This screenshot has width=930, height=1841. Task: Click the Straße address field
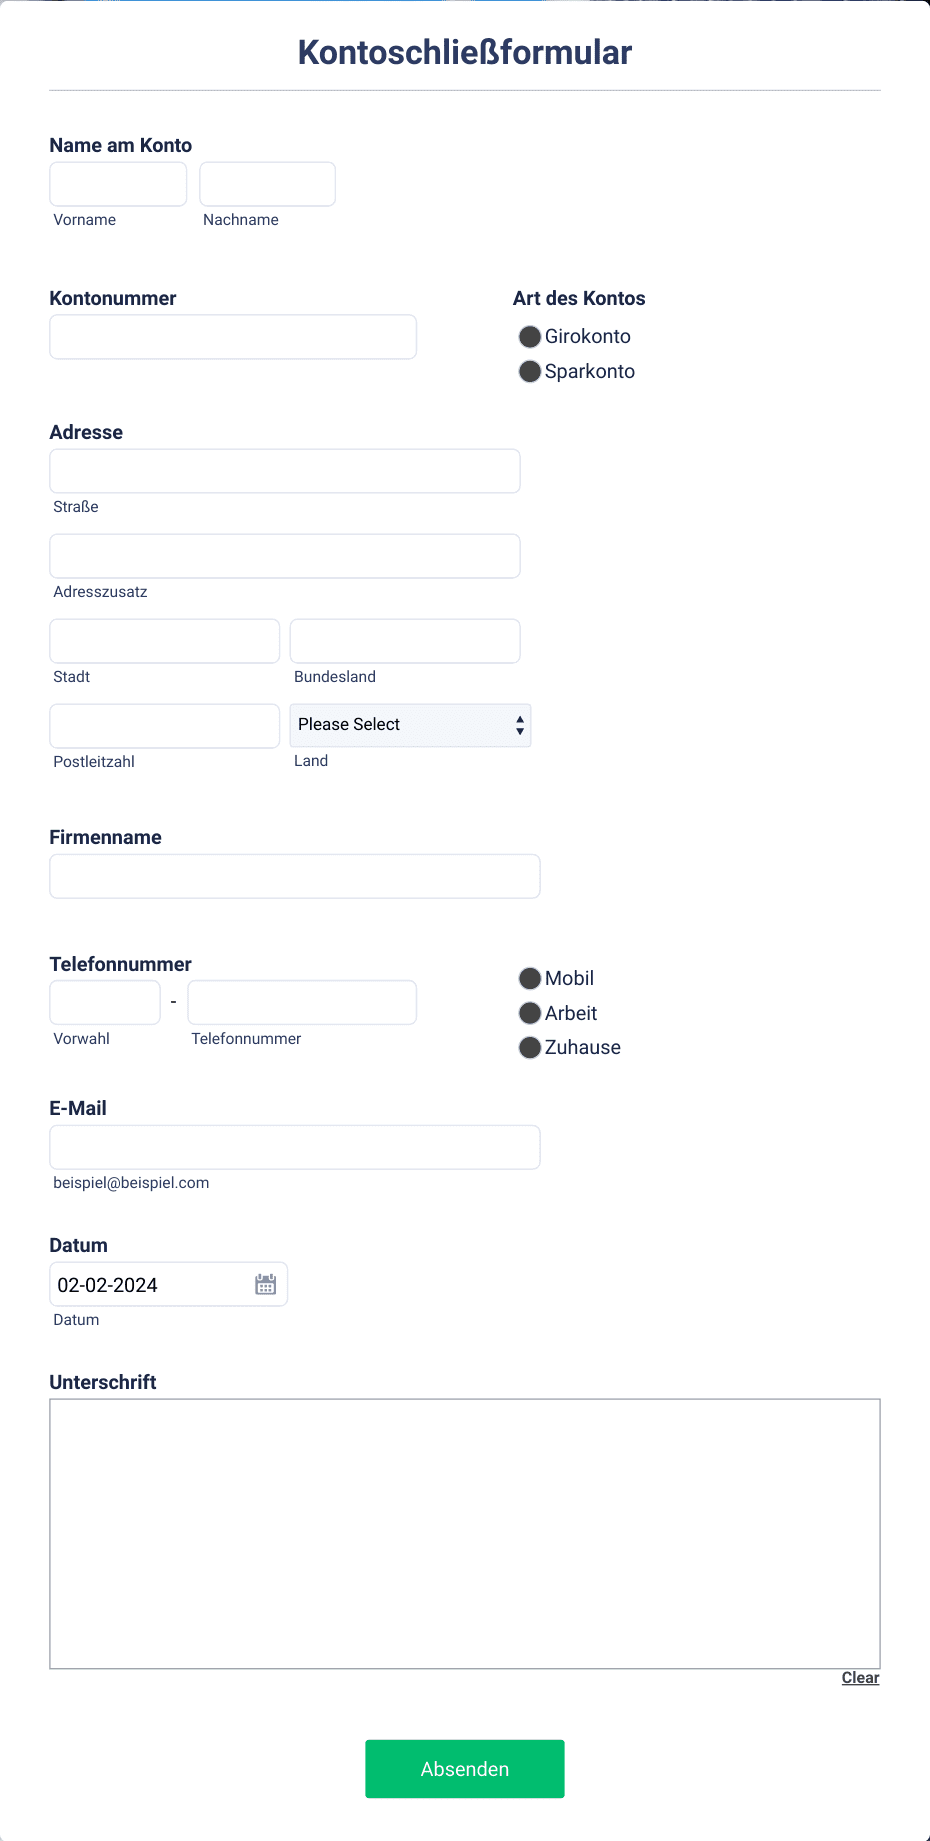285,471
